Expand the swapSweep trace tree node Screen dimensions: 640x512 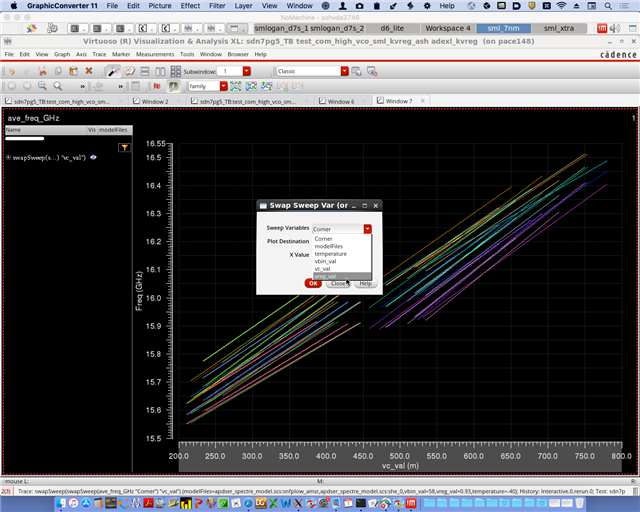pyautogui.click(x=8, y=158)
